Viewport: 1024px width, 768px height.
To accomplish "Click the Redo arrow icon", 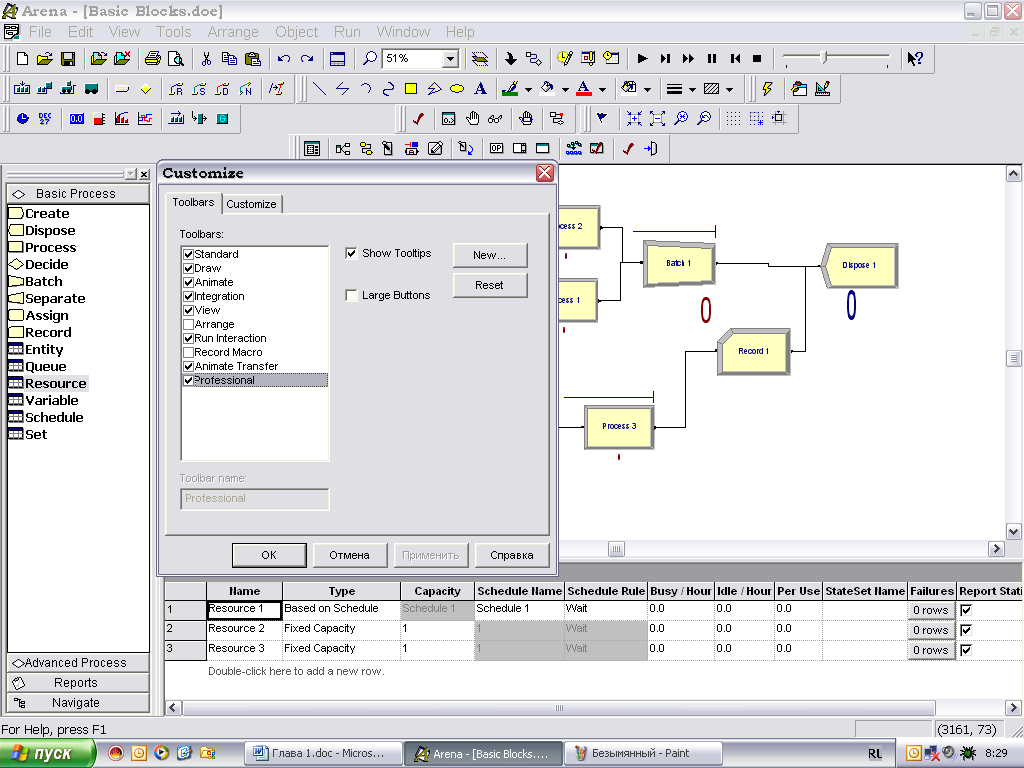I will coord(307,59).
